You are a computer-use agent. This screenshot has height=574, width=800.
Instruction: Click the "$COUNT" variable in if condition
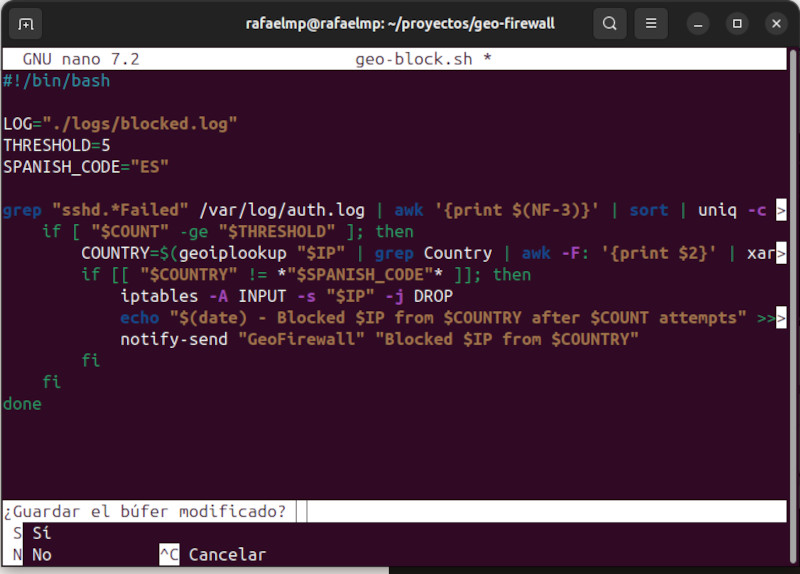click(130, 232)
